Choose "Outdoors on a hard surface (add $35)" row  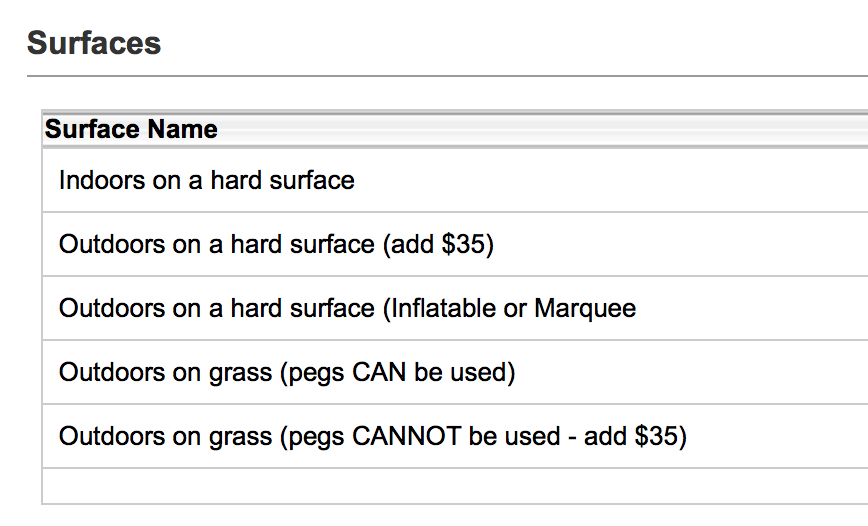tap(276, 245)
